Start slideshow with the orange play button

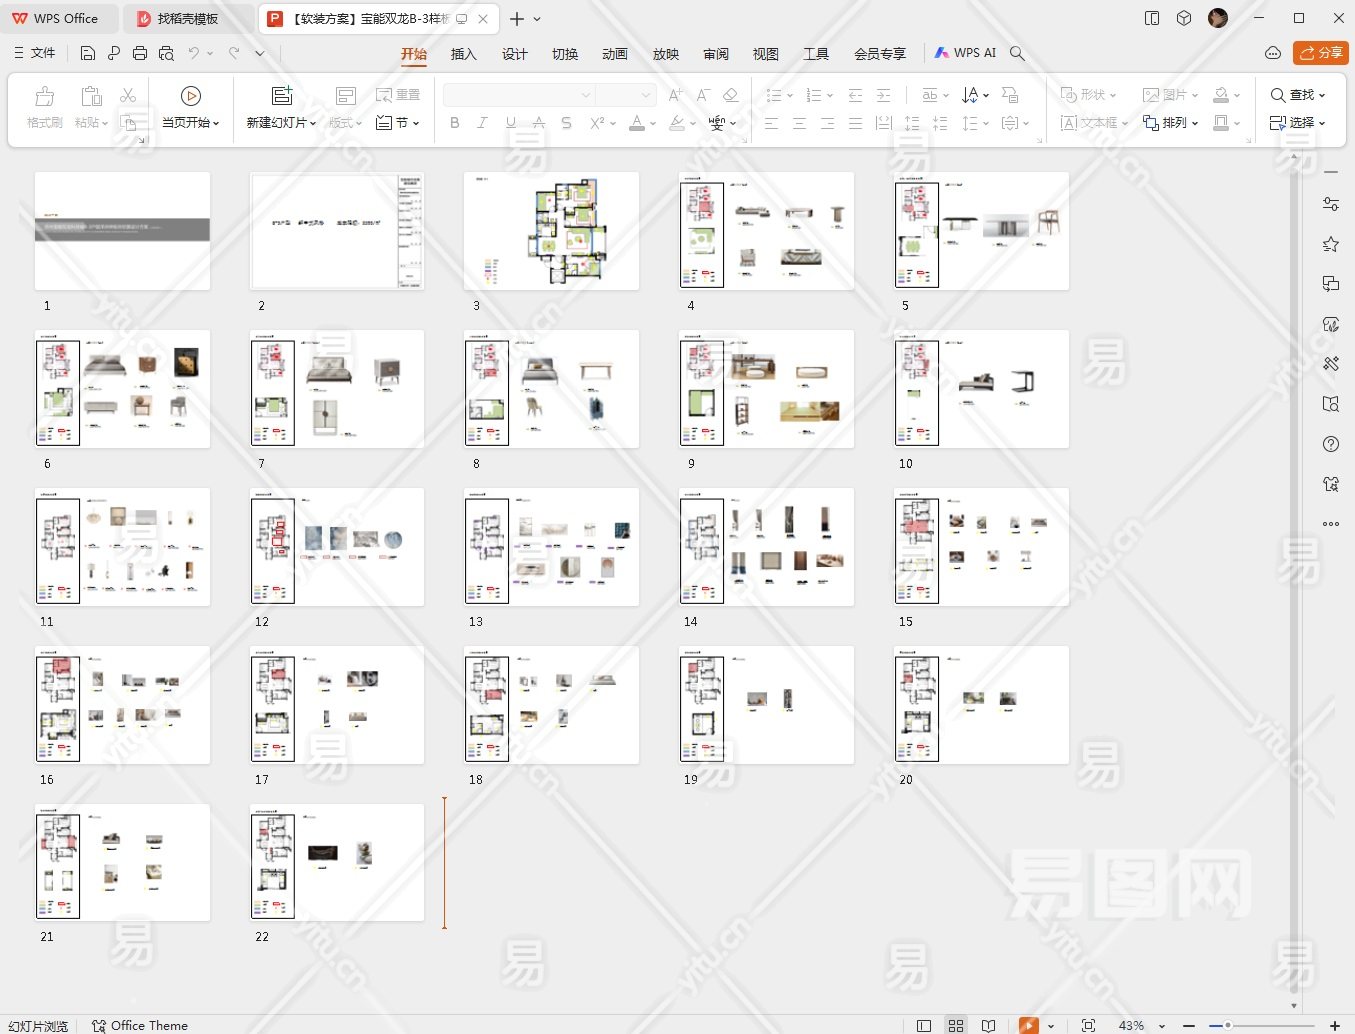(x=1028, y=1025)
